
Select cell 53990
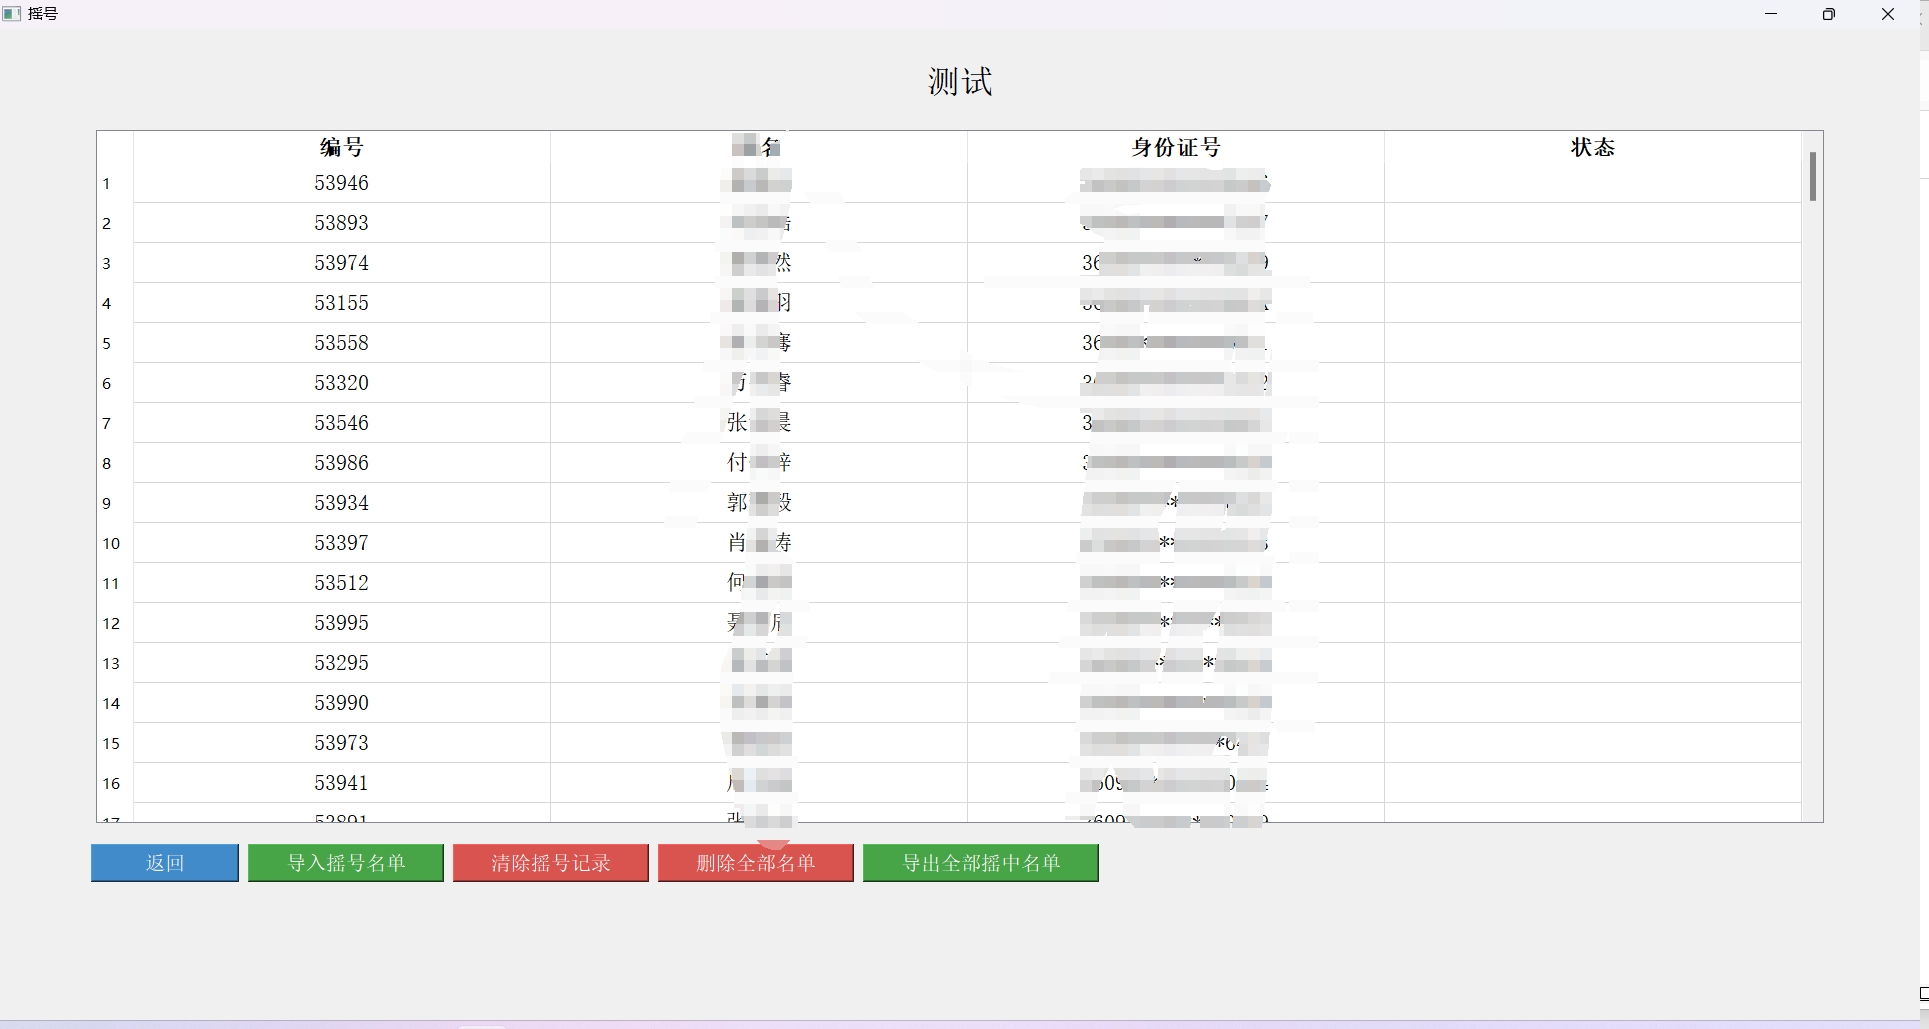tap(342, 703)
